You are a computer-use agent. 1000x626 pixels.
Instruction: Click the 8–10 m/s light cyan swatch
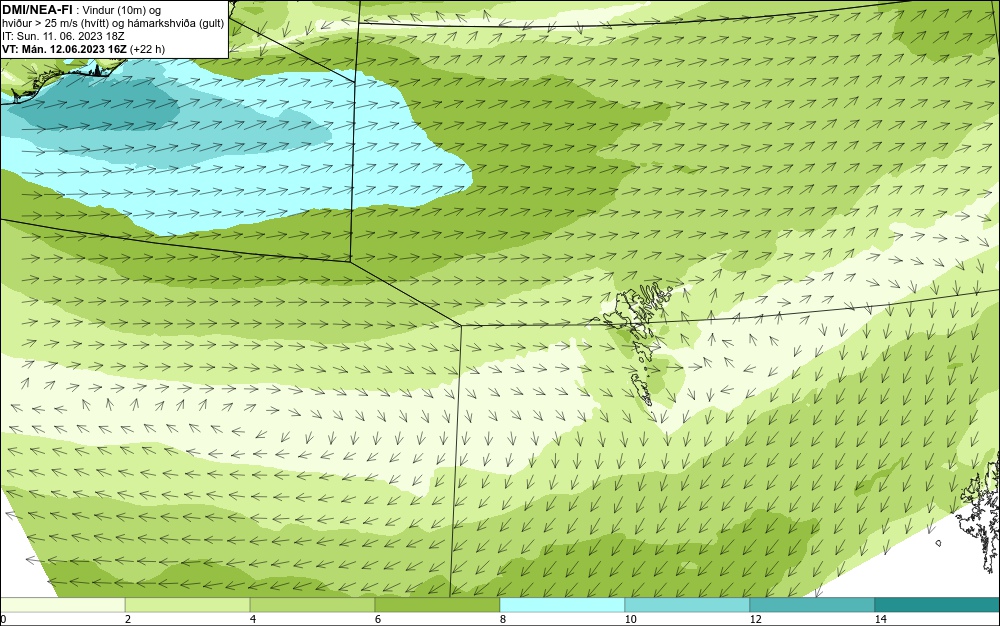(562, 605)
